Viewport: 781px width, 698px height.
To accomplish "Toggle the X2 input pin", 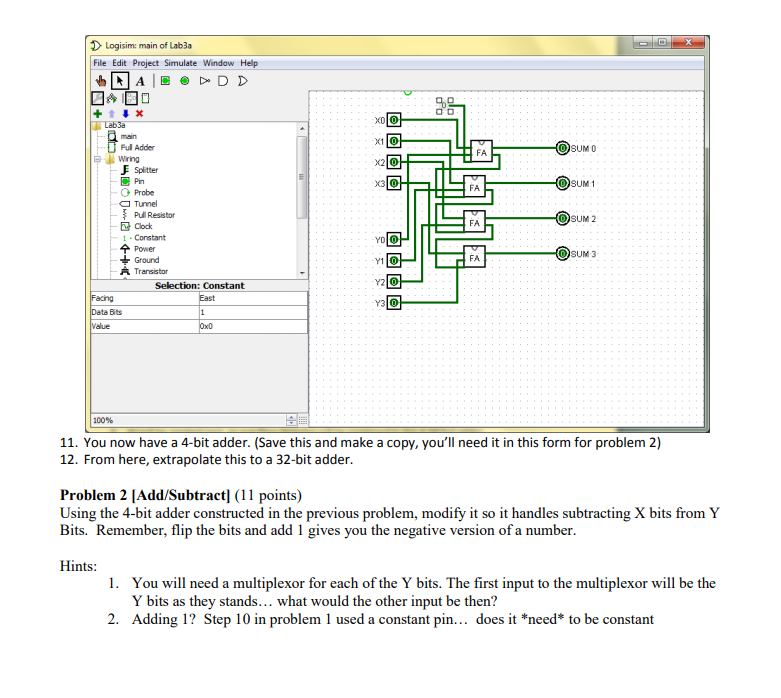I will coord(393,162).
